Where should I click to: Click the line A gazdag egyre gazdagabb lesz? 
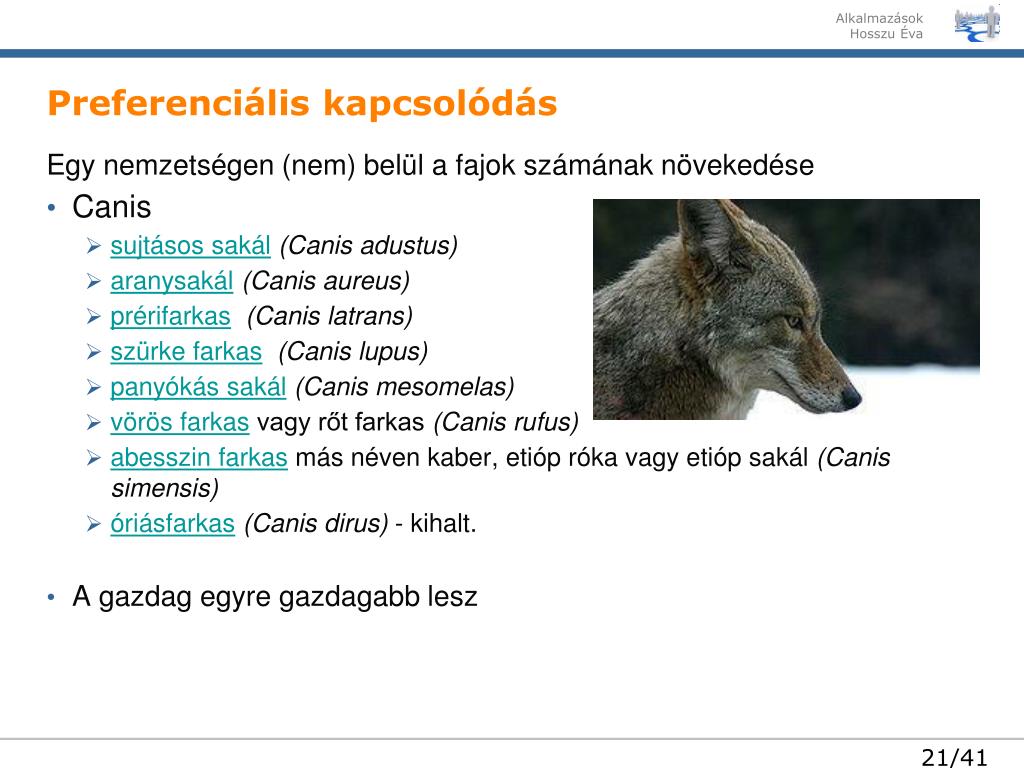(275, 597)
